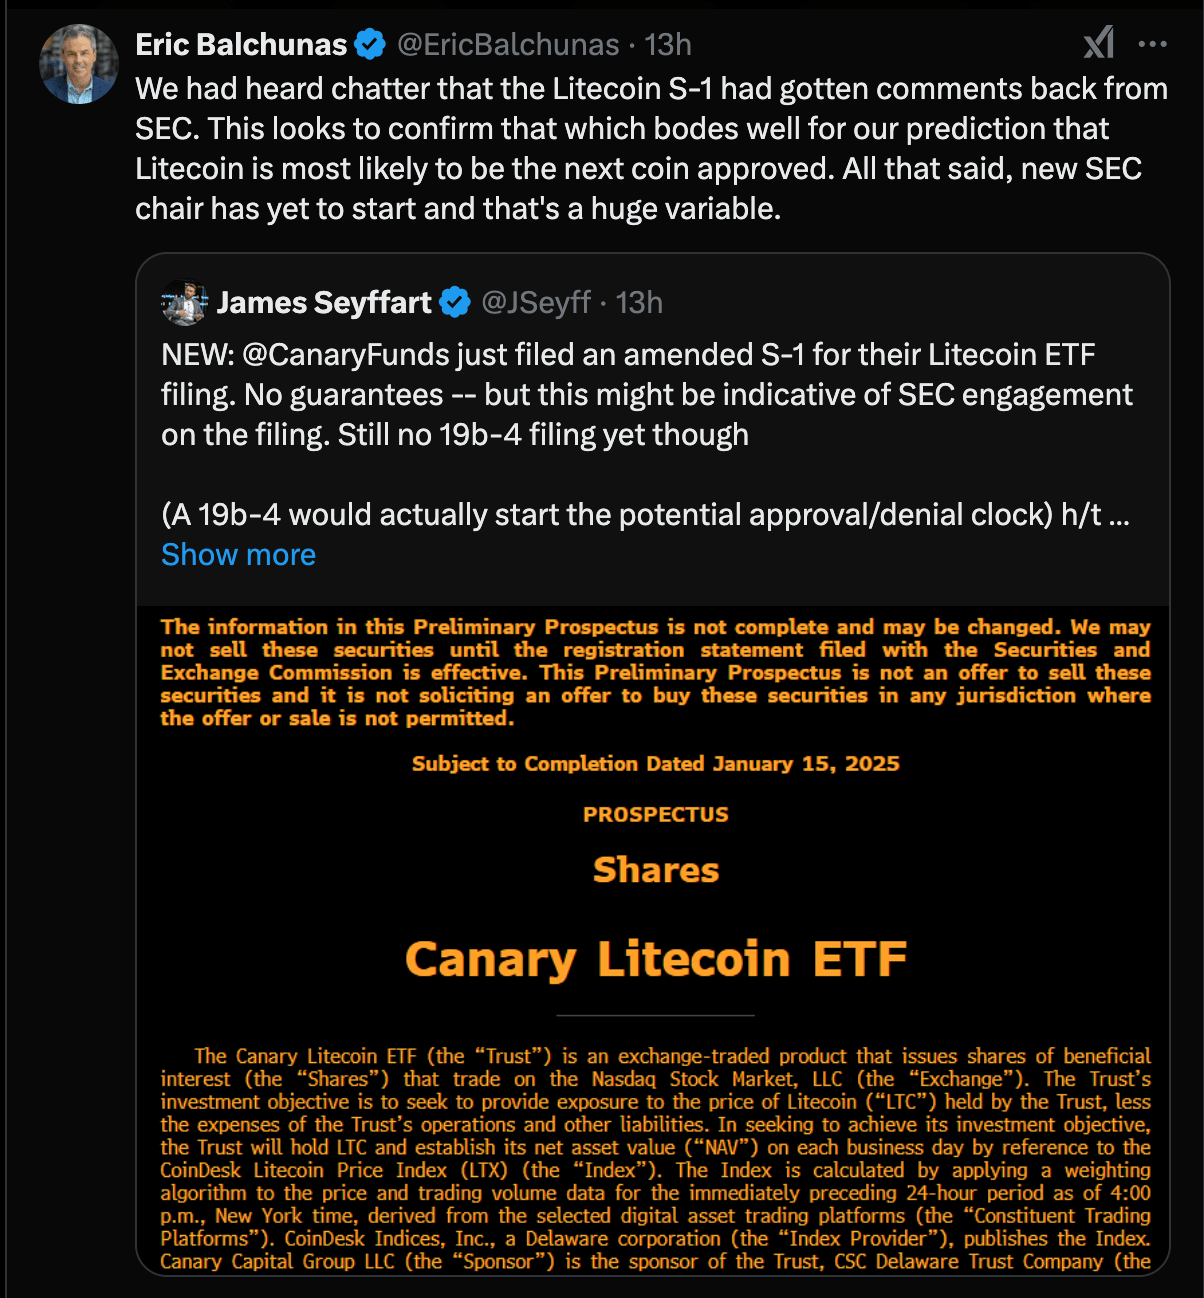Screen dimensions: 1204x1298
Task: Click quoted text about 19b-4 approval clock
Action: pos(630,515)
